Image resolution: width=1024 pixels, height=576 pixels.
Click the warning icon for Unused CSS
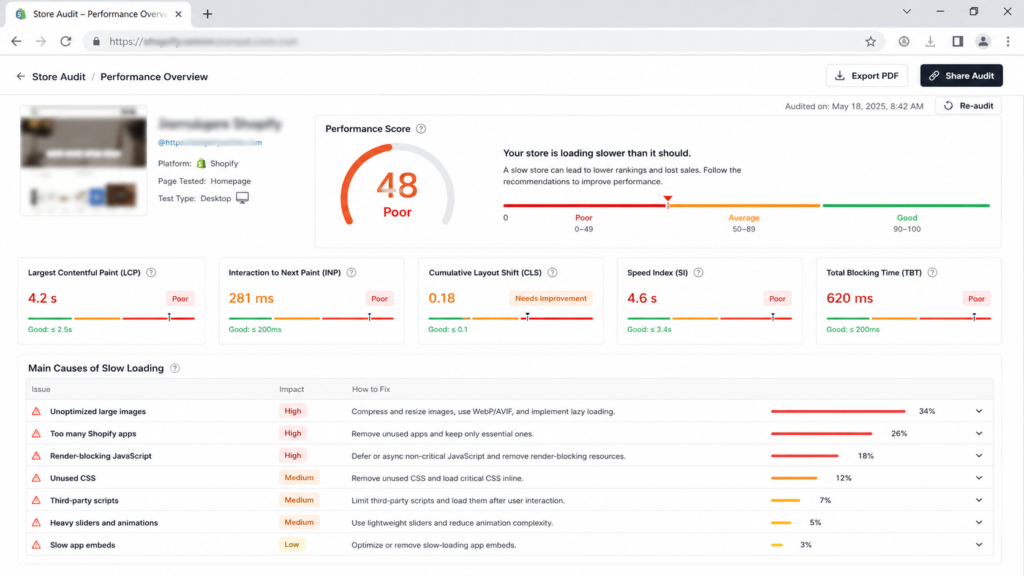coord(37,478)
